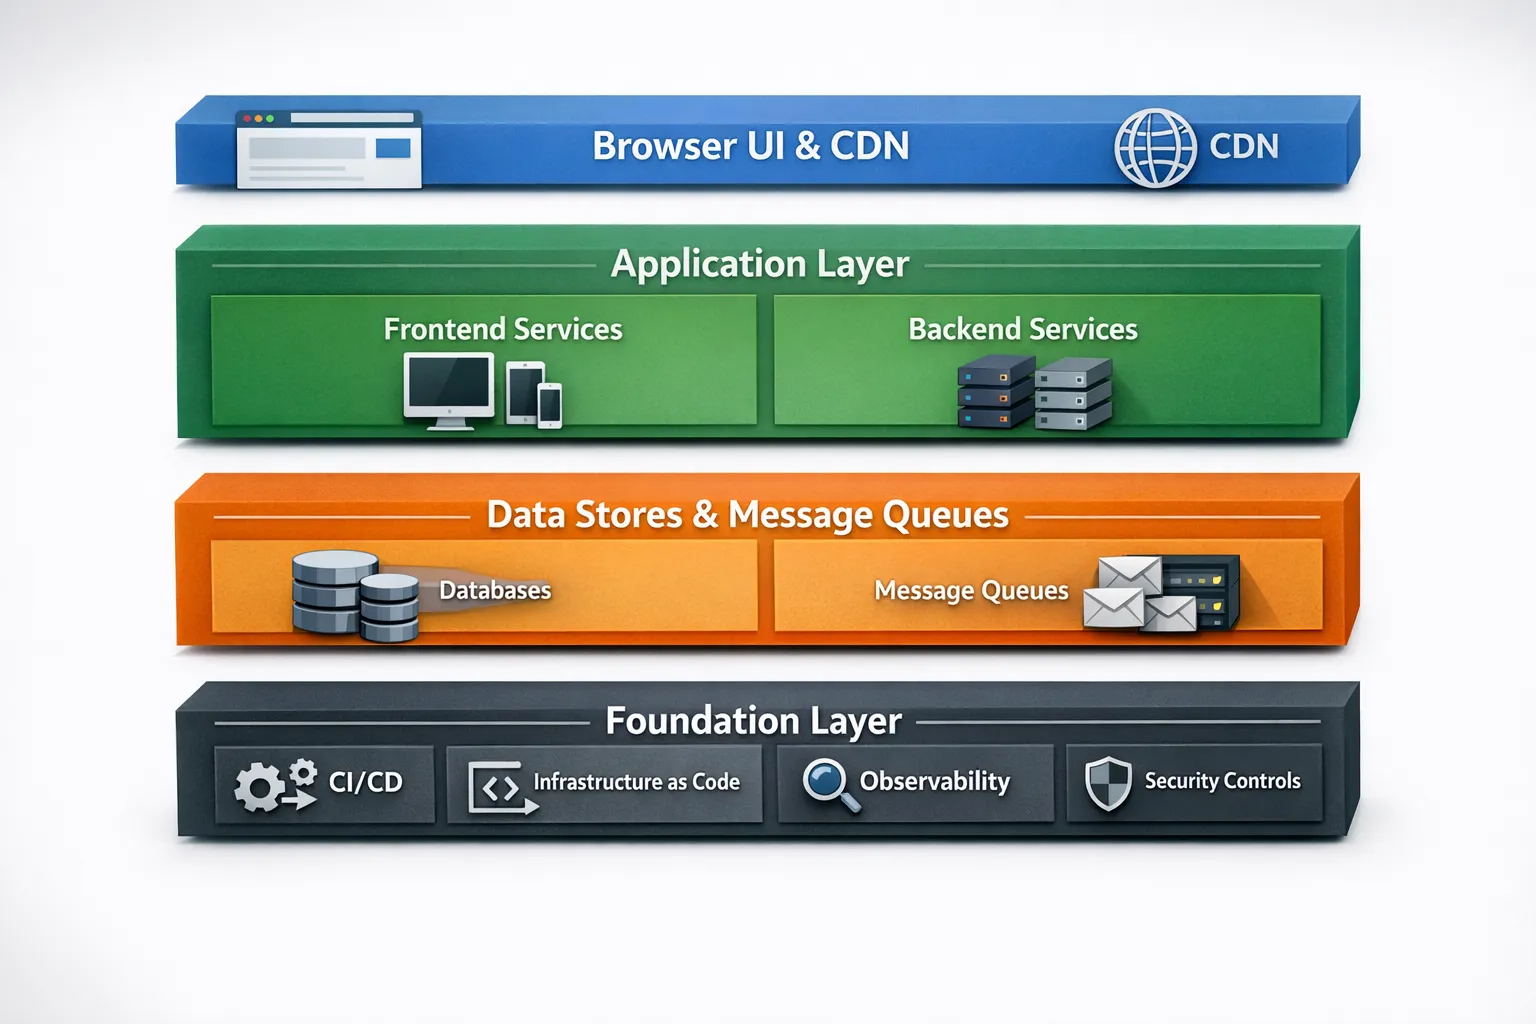This screenshot has height=1024, width=1536.
Task: Click the Security Controls shield icon
Action: [x=1108, y=782]
